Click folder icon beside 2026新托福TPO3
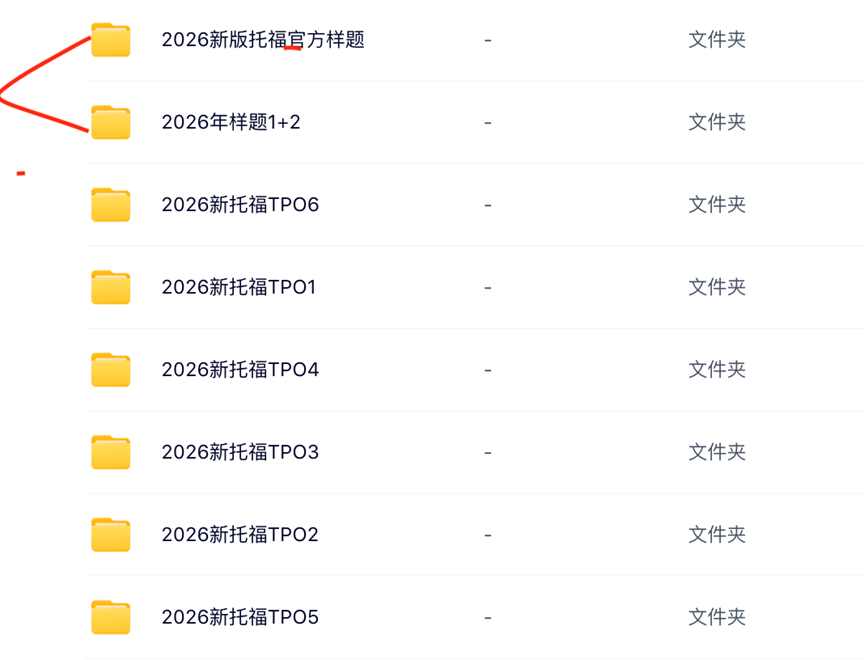This screenshot has height=660, width=864. point(111,452)
